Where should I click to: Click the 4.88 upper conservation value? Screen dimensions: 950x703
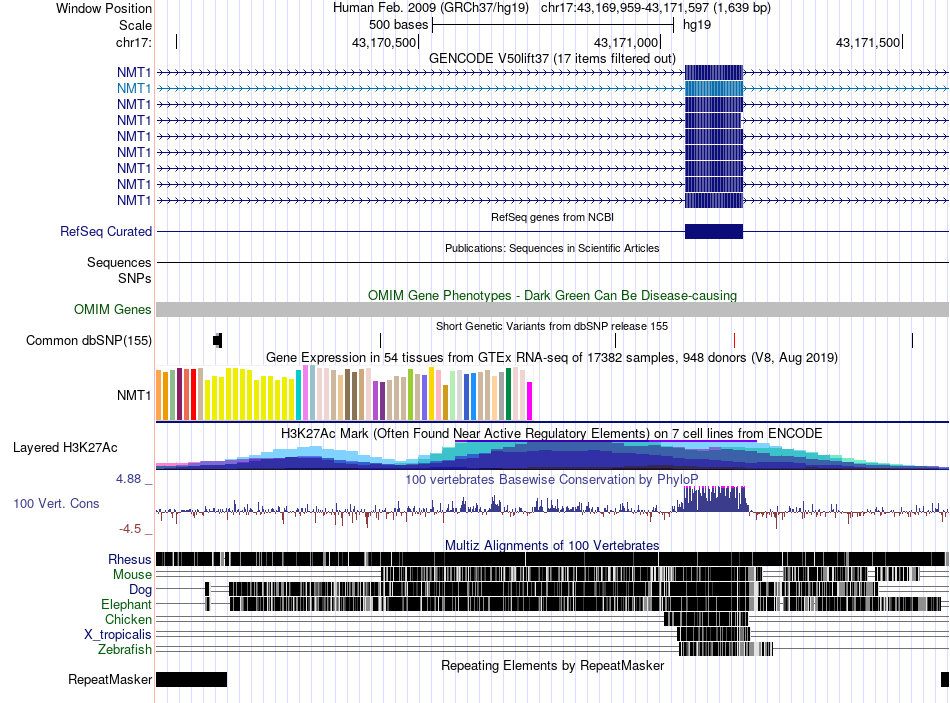click(x=128, y=479)
